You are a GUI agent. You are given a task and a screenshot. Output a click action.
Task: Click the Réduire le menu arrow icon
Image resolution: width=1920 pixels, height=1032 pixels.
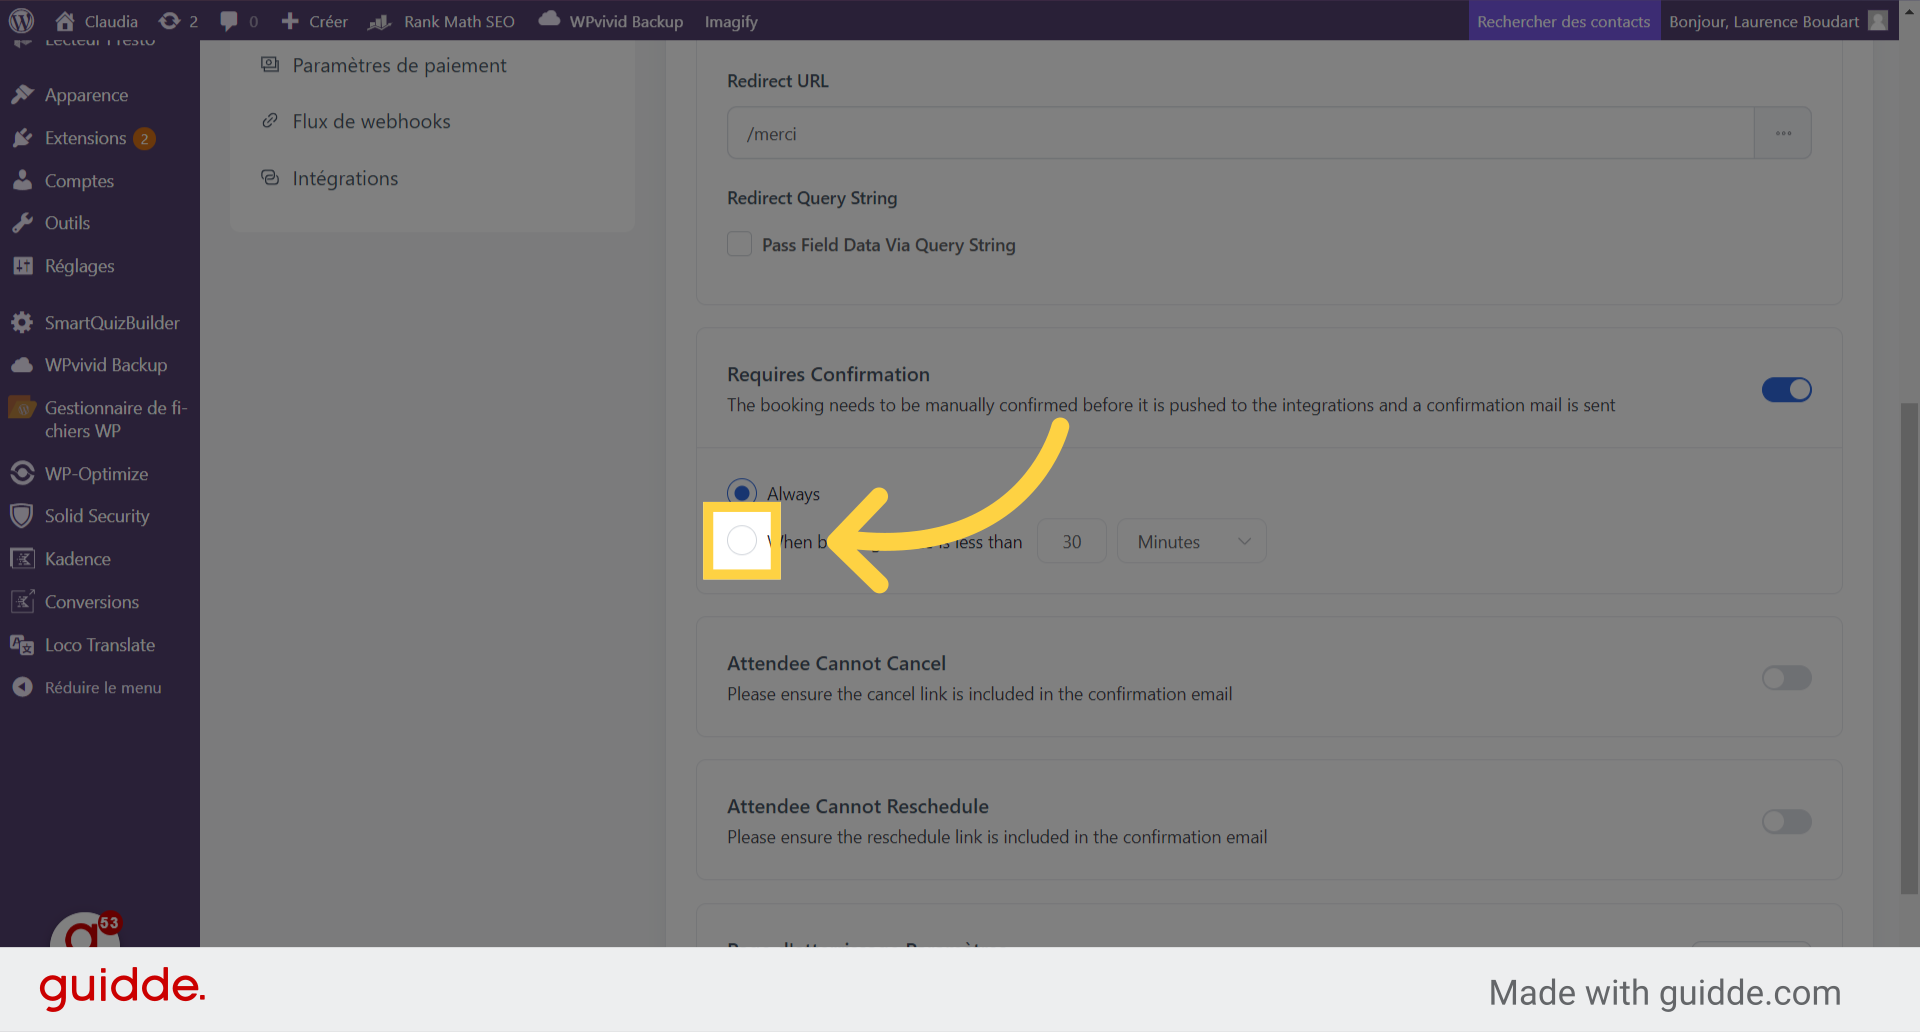click(x=22, y=687)
